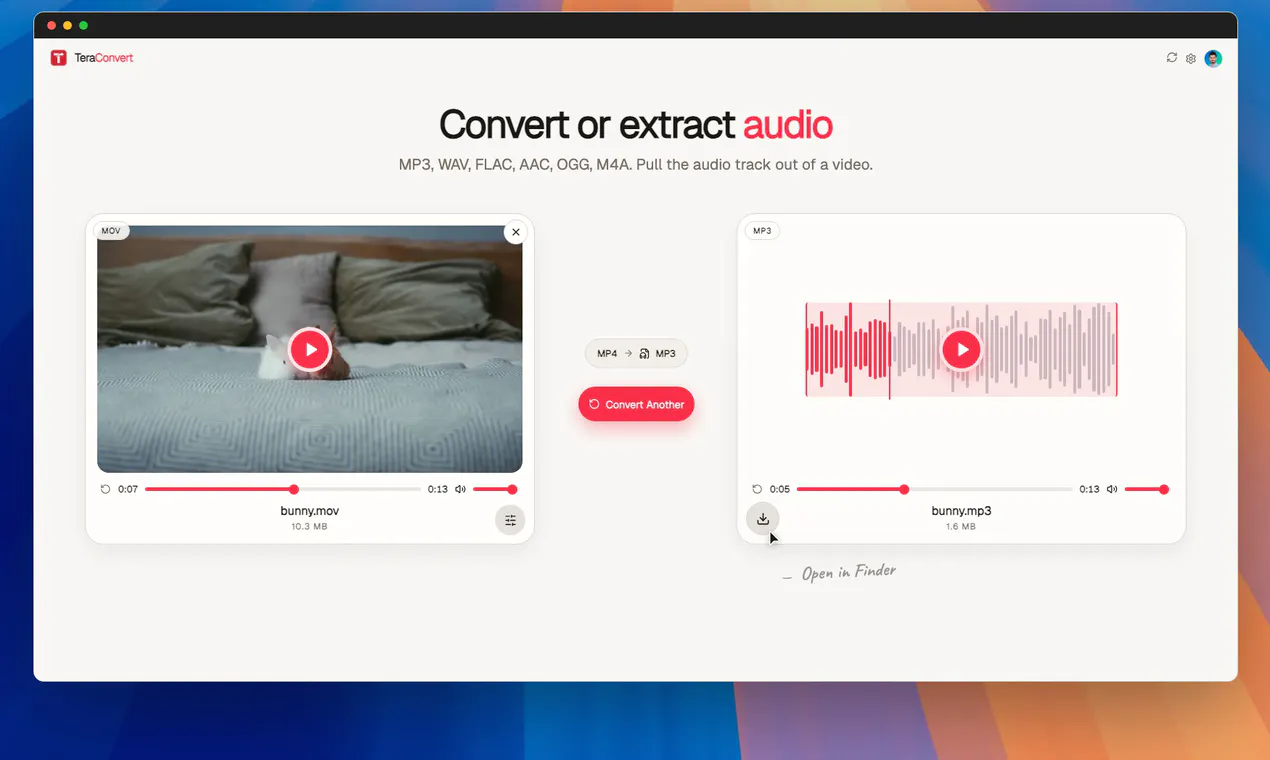Restart bunny.mp3 playback with replay icon
Screen dimensions: 1270x760
757,489
